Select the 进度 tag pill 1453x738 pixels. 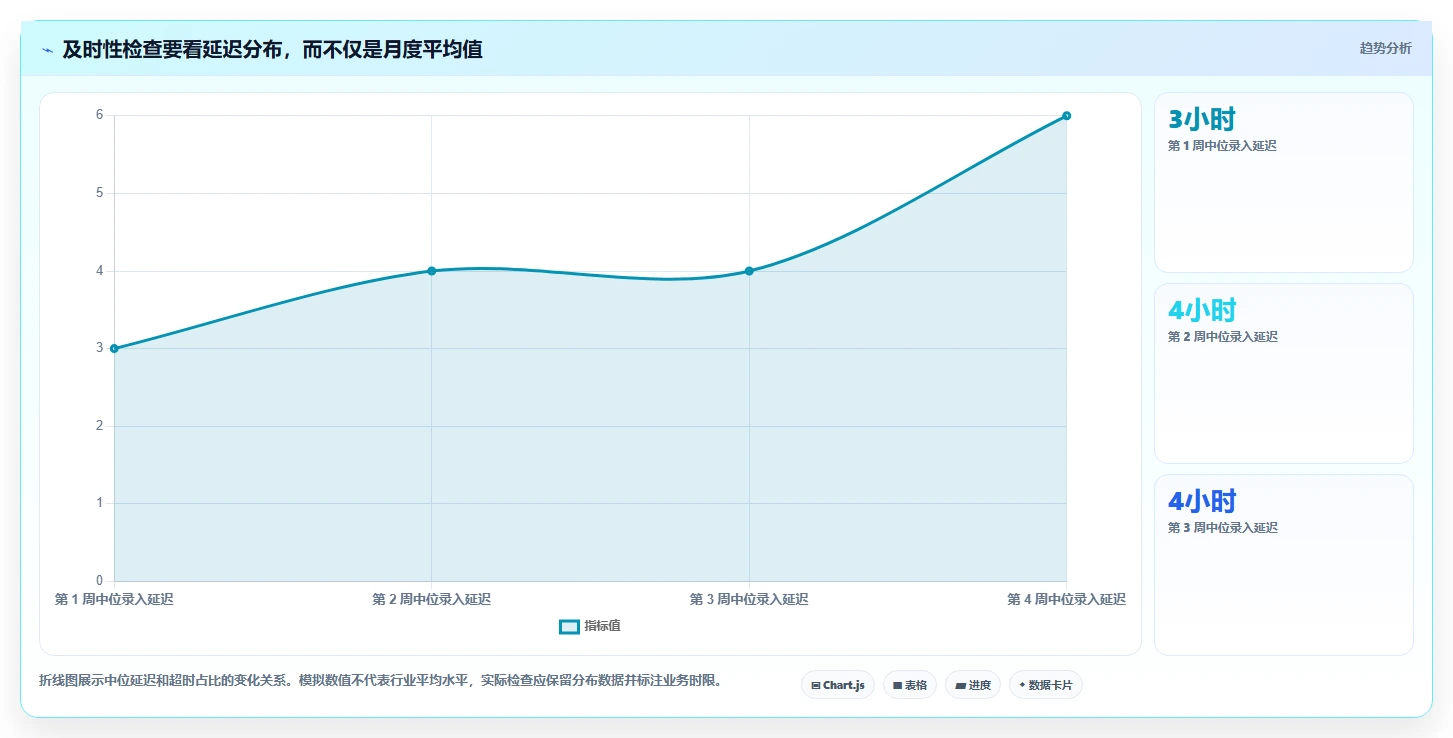973,685
